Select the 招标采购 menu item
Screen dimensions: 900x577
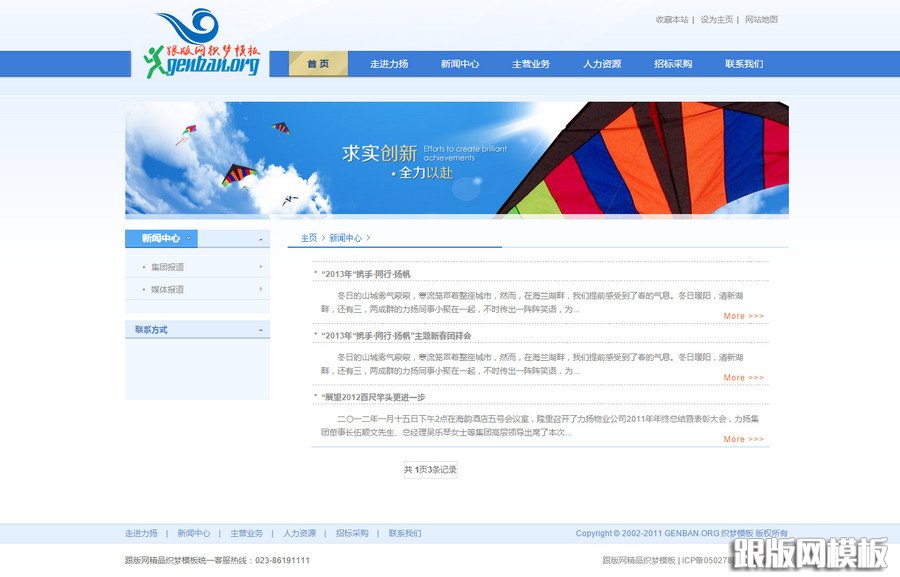click(673, 62)
